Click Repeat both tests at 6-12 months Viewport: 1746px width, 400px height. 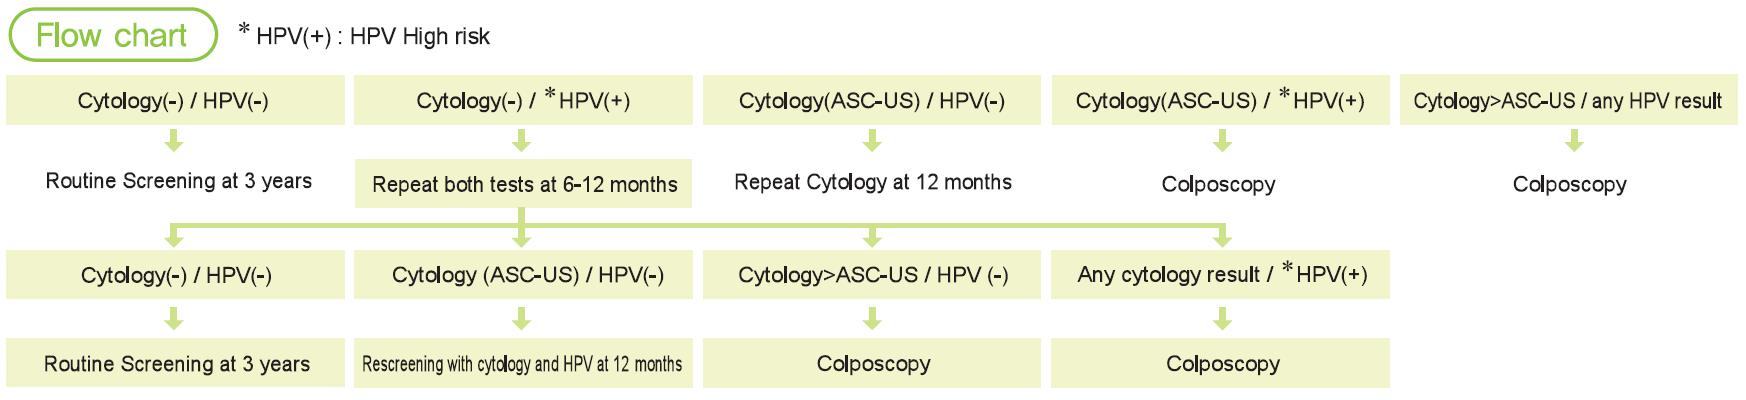point(524,184)
